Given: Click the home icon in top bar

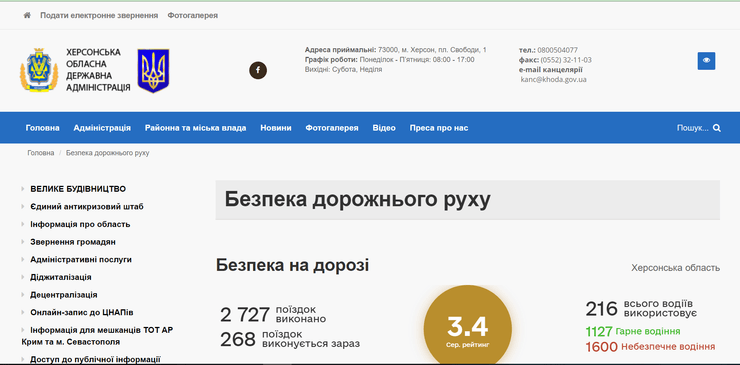Looking at the screenshot, I should coord(27,15).
